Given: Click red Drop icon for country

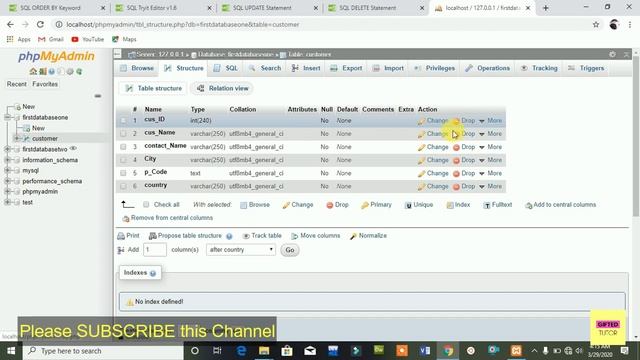Looking at the screenshot, I should (x=456, y=187).
